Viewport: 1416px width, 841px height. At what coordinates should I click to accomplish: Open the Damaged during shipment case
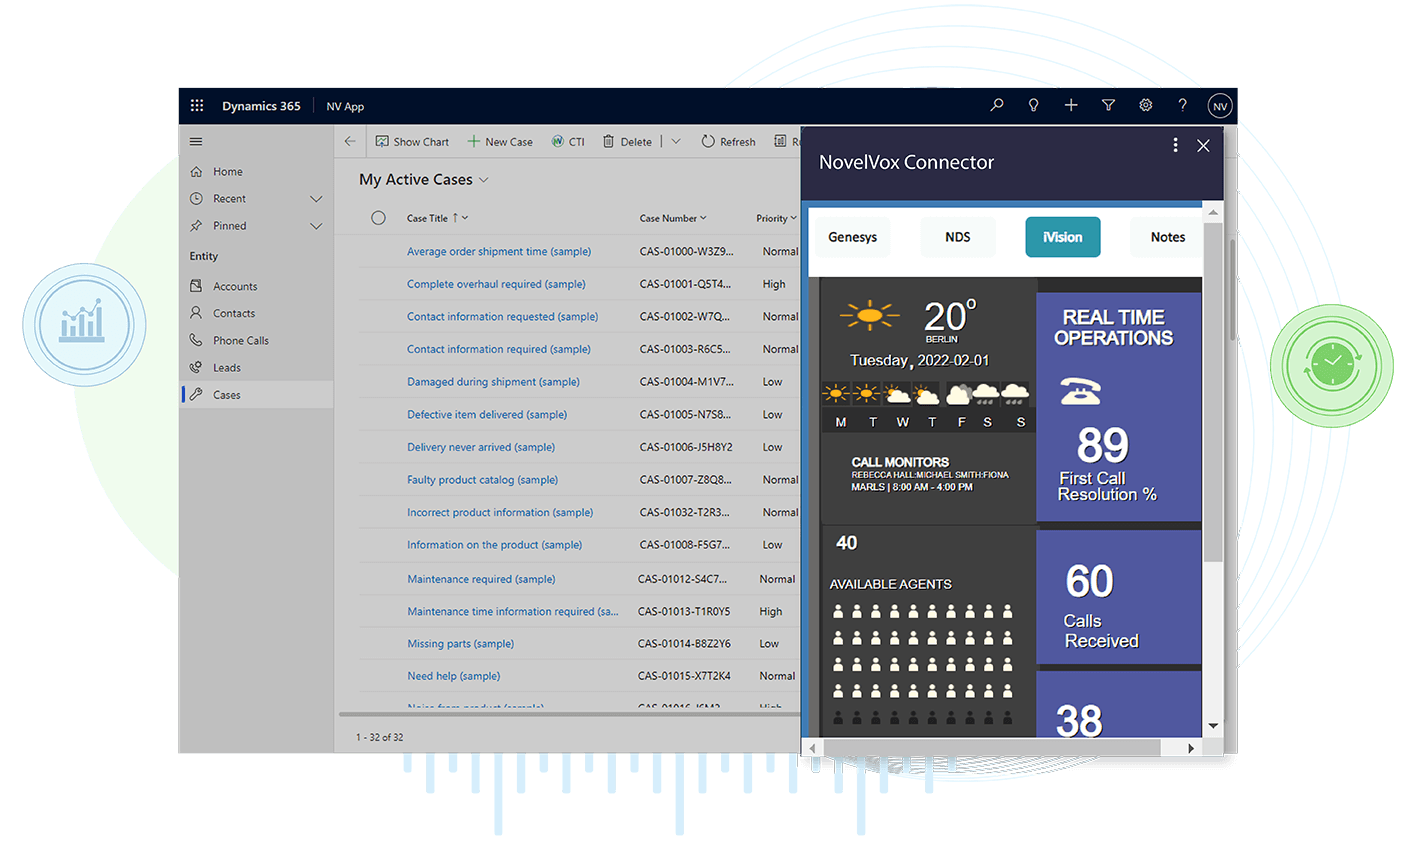tap(493, 382)
